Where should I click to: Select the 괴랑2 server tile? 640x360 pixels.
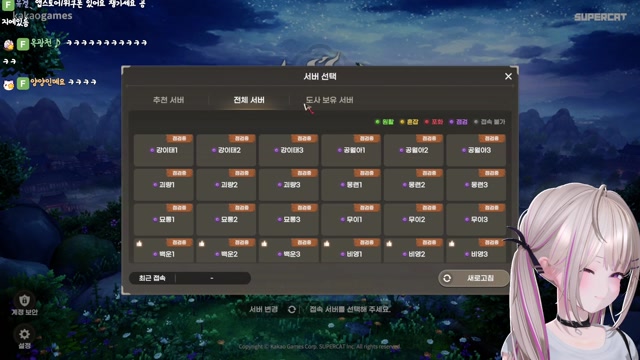tap(226, 184)
